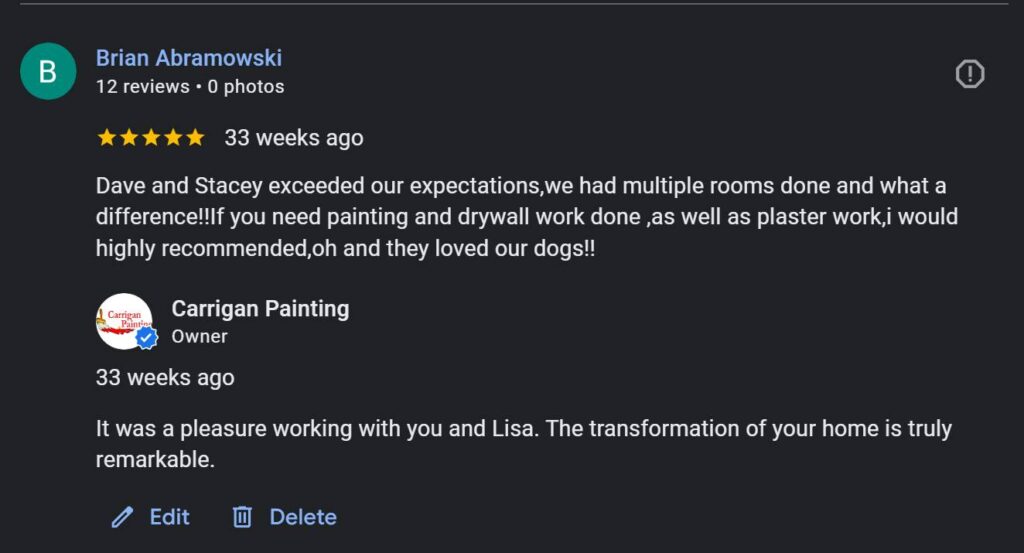Select the Carrigan Painting owner name
Image resolution: width=1024 pixels, height=553 pixels.
pyautogui.click(x=260, y=309)
